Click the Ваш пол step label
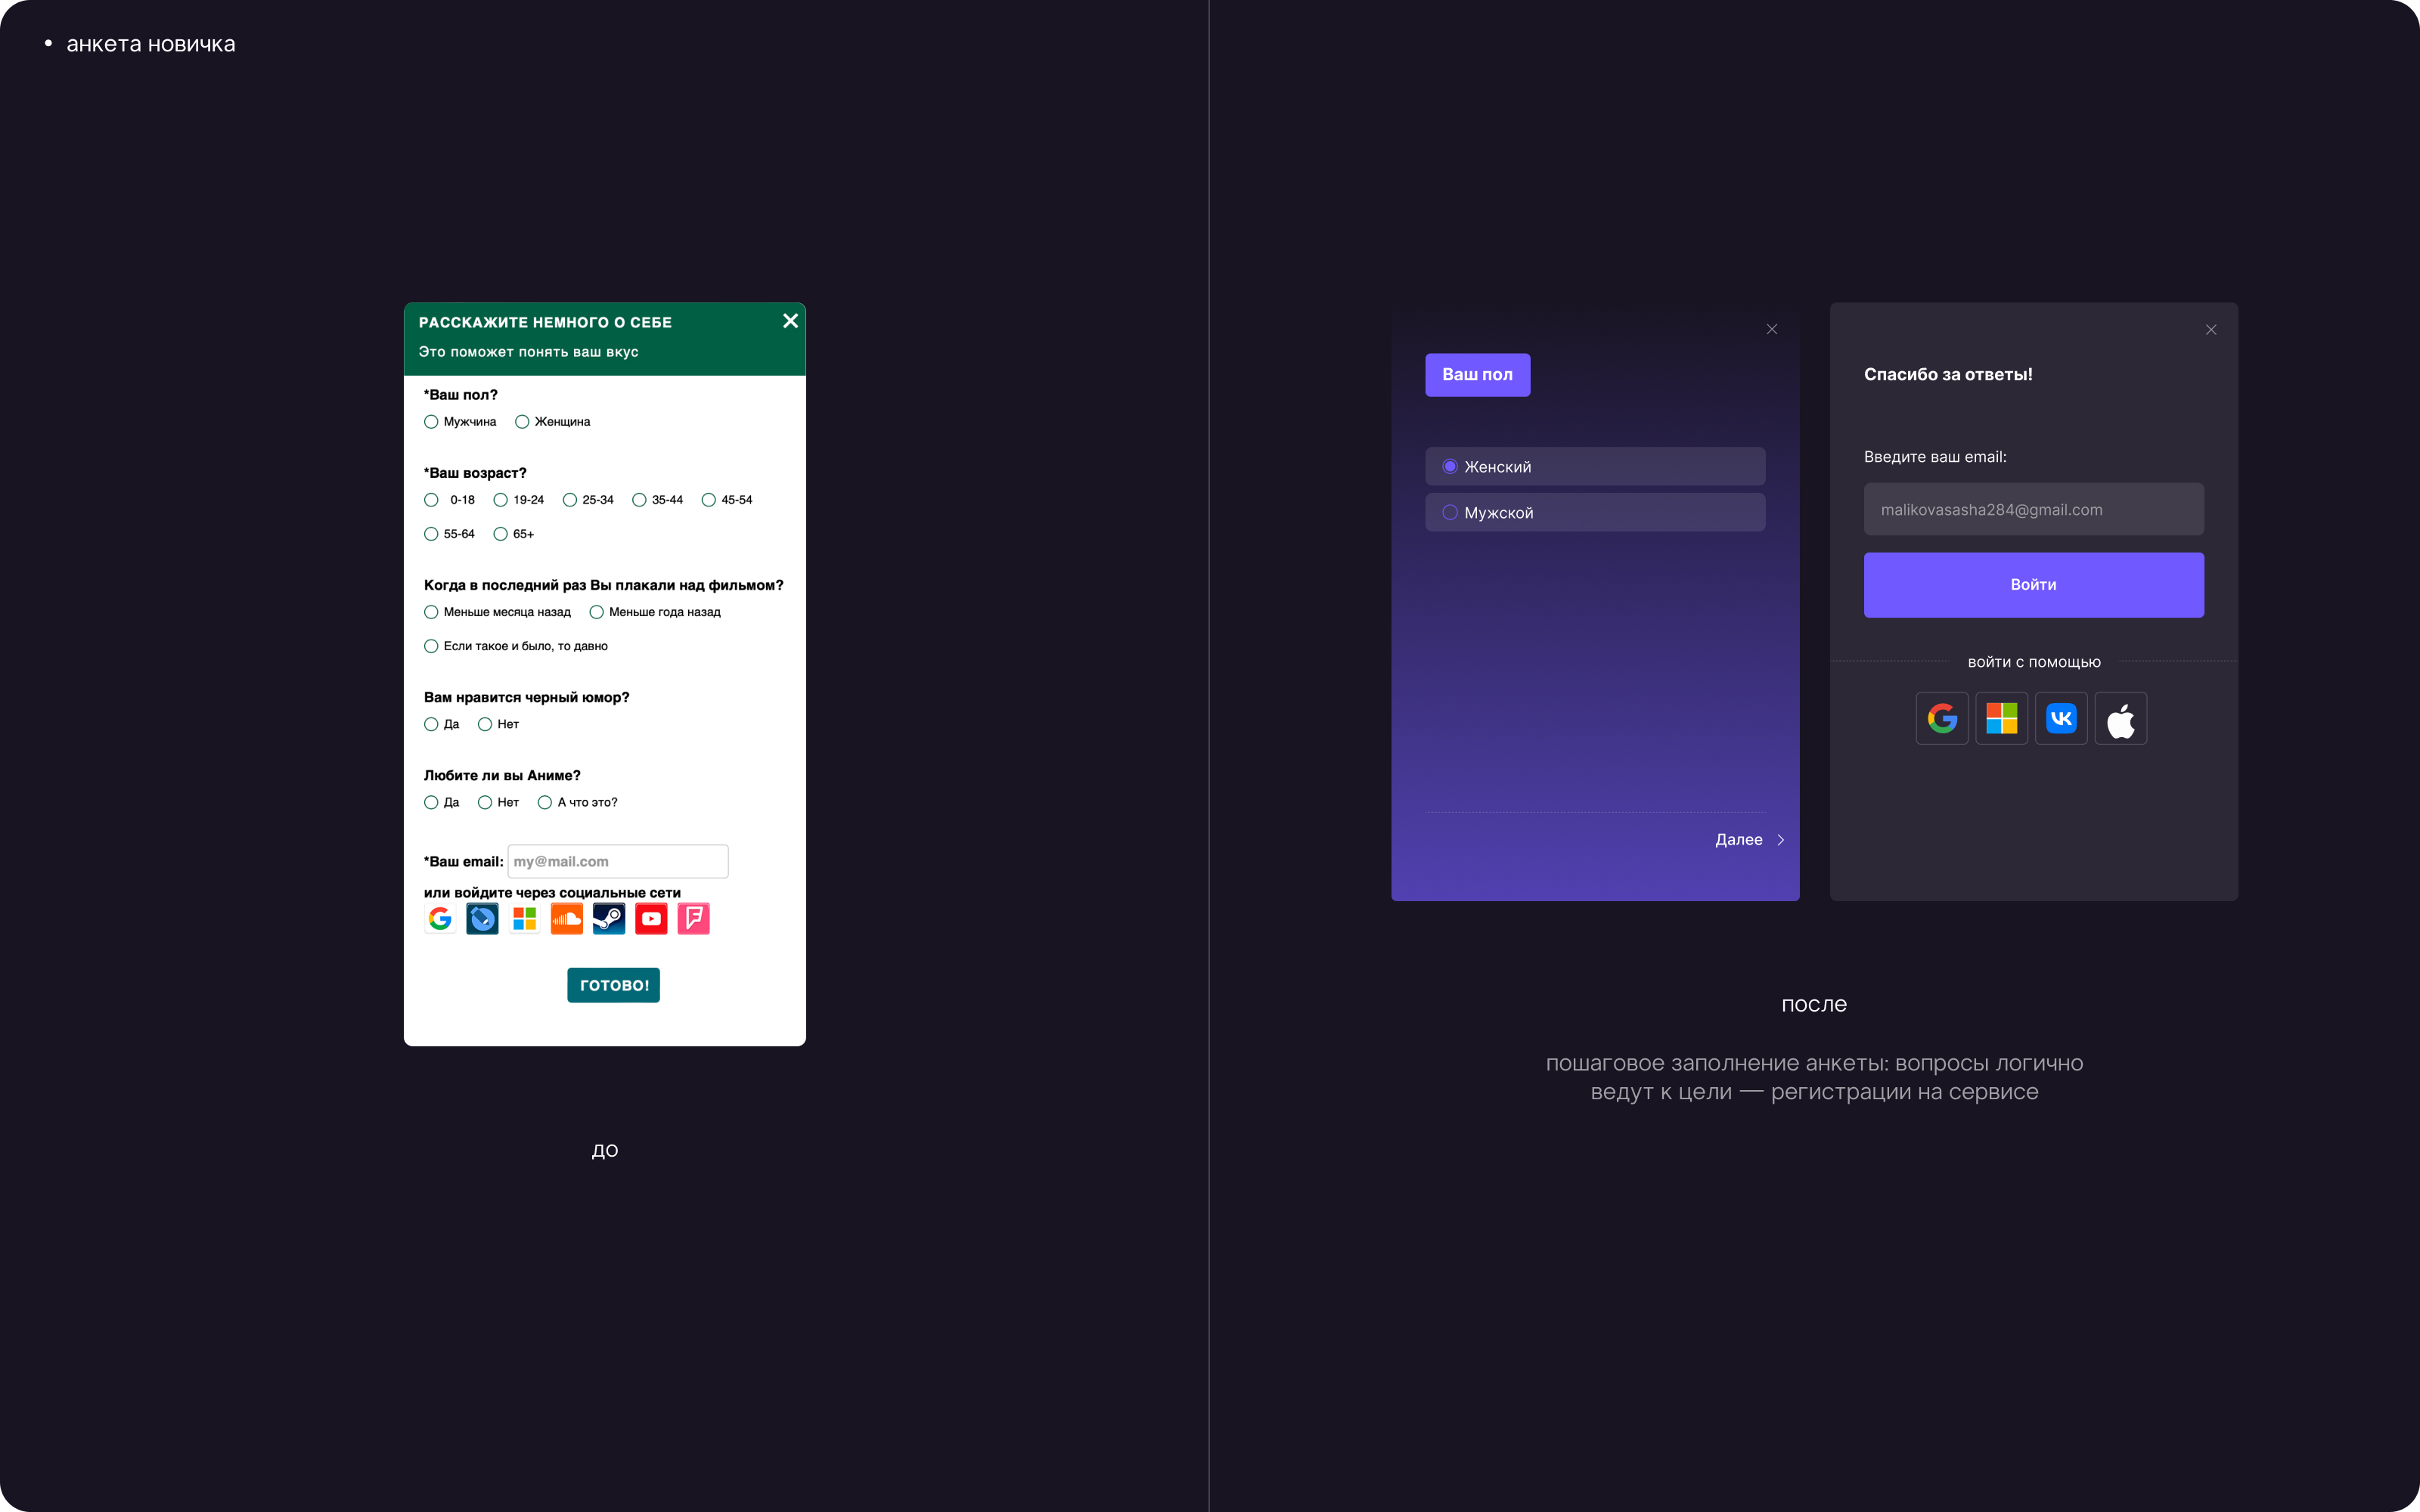 1477,375
